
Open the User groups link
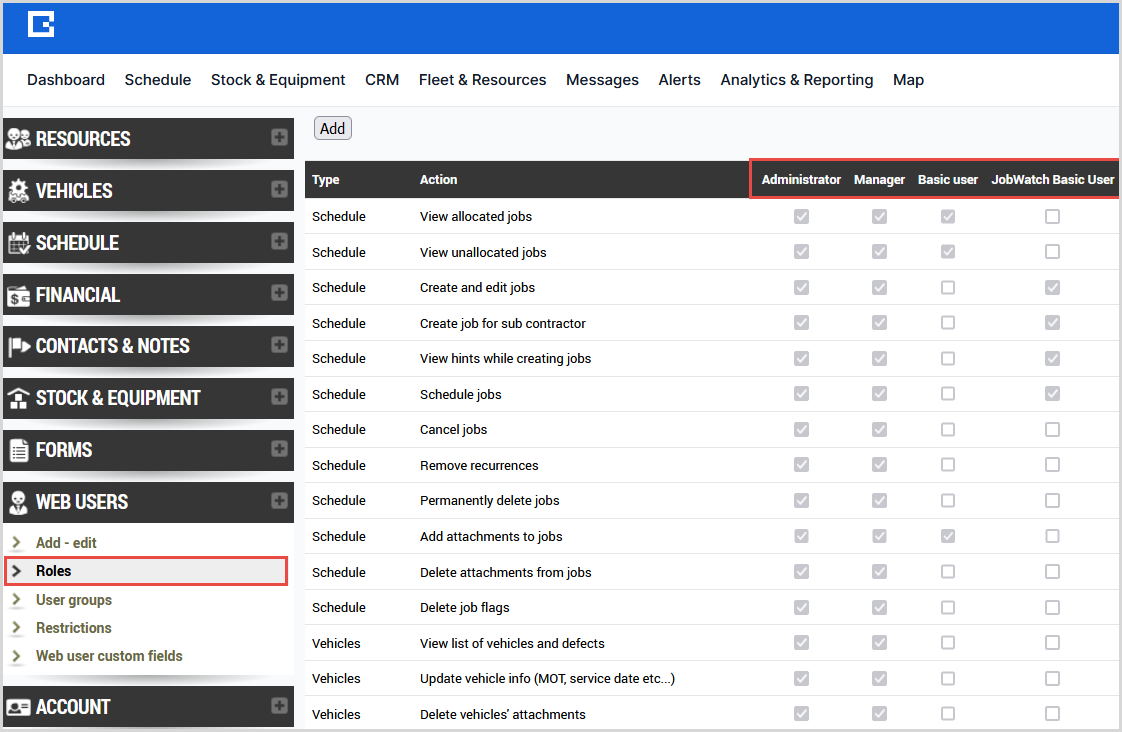(x=74, y=600)
